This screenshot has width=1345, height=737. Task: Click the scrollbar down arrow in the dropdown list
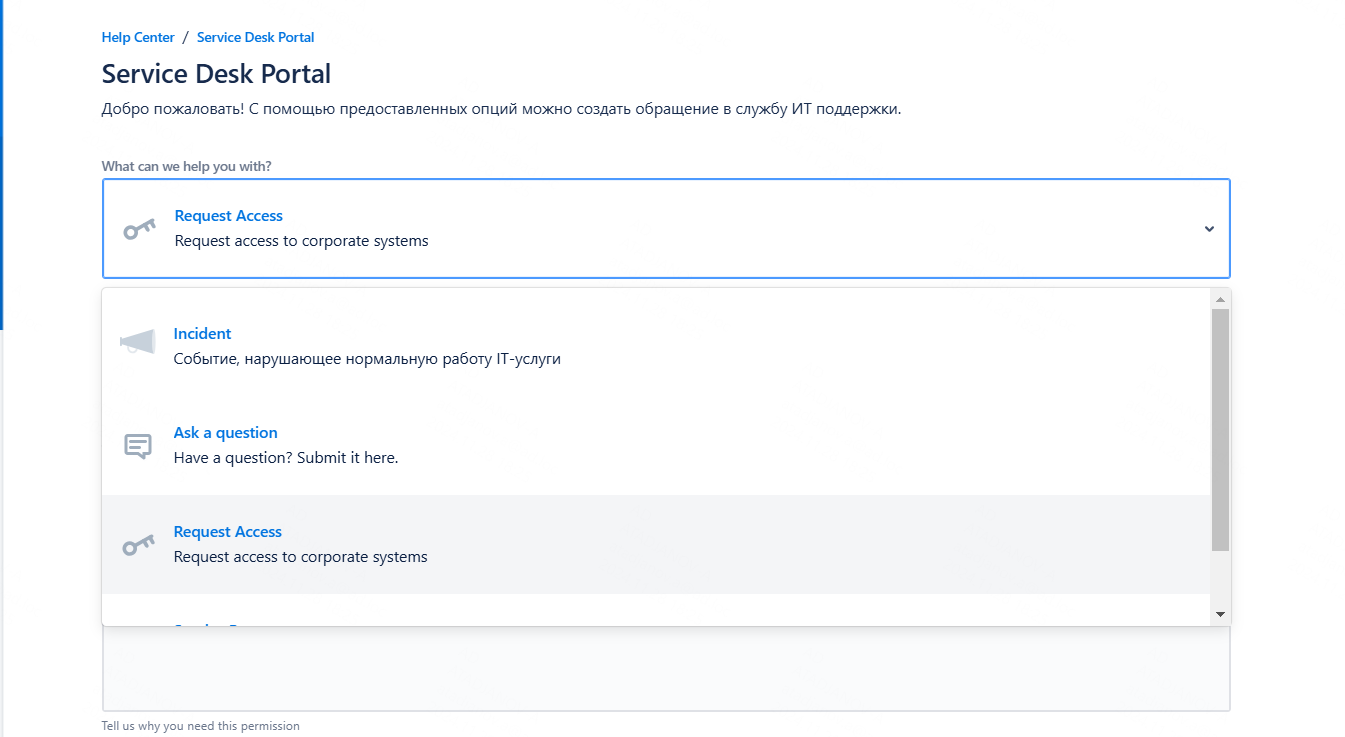tap(1220, 613)
